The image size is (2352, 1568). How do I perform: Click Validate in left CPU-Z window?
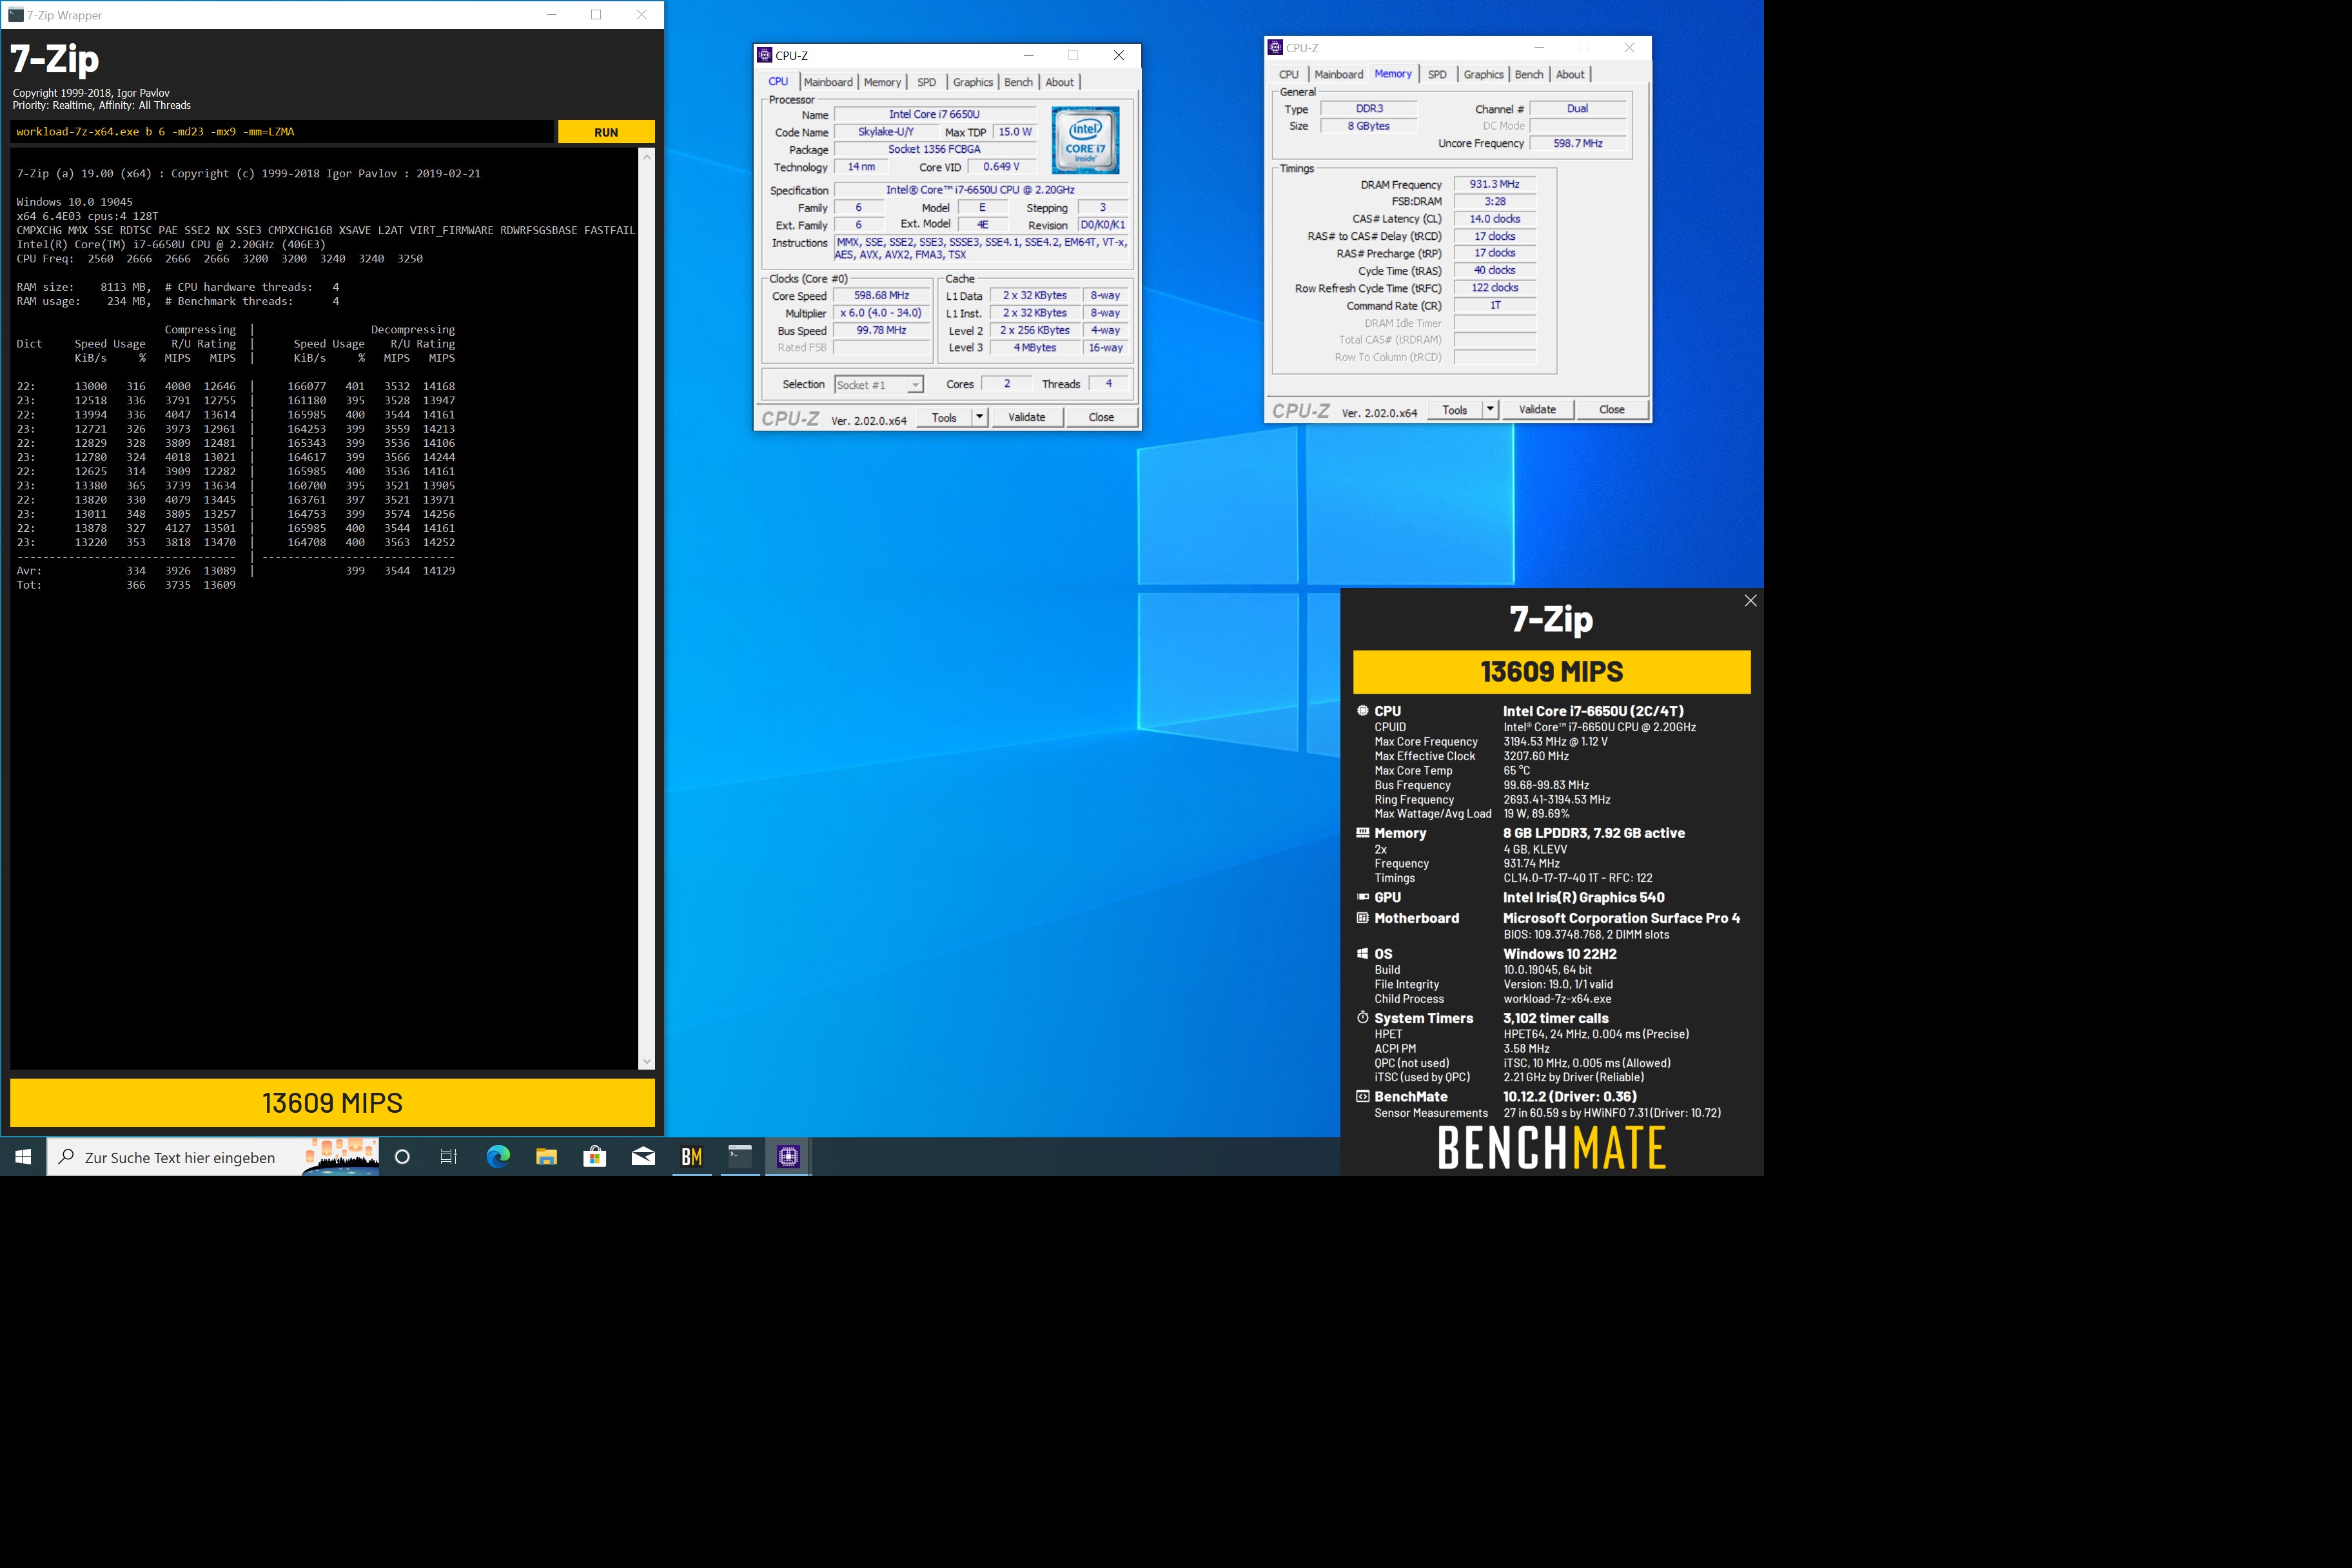[x=1026, y=418]
